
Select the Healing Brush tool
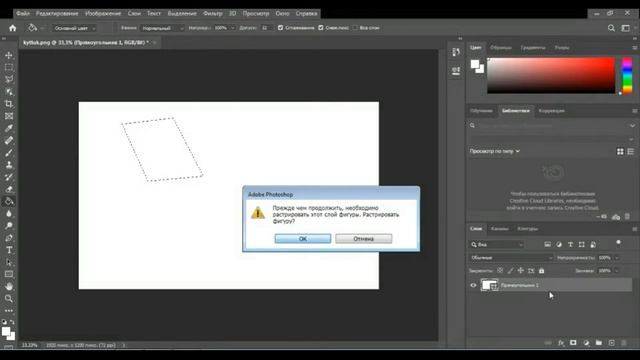(9, 140)
